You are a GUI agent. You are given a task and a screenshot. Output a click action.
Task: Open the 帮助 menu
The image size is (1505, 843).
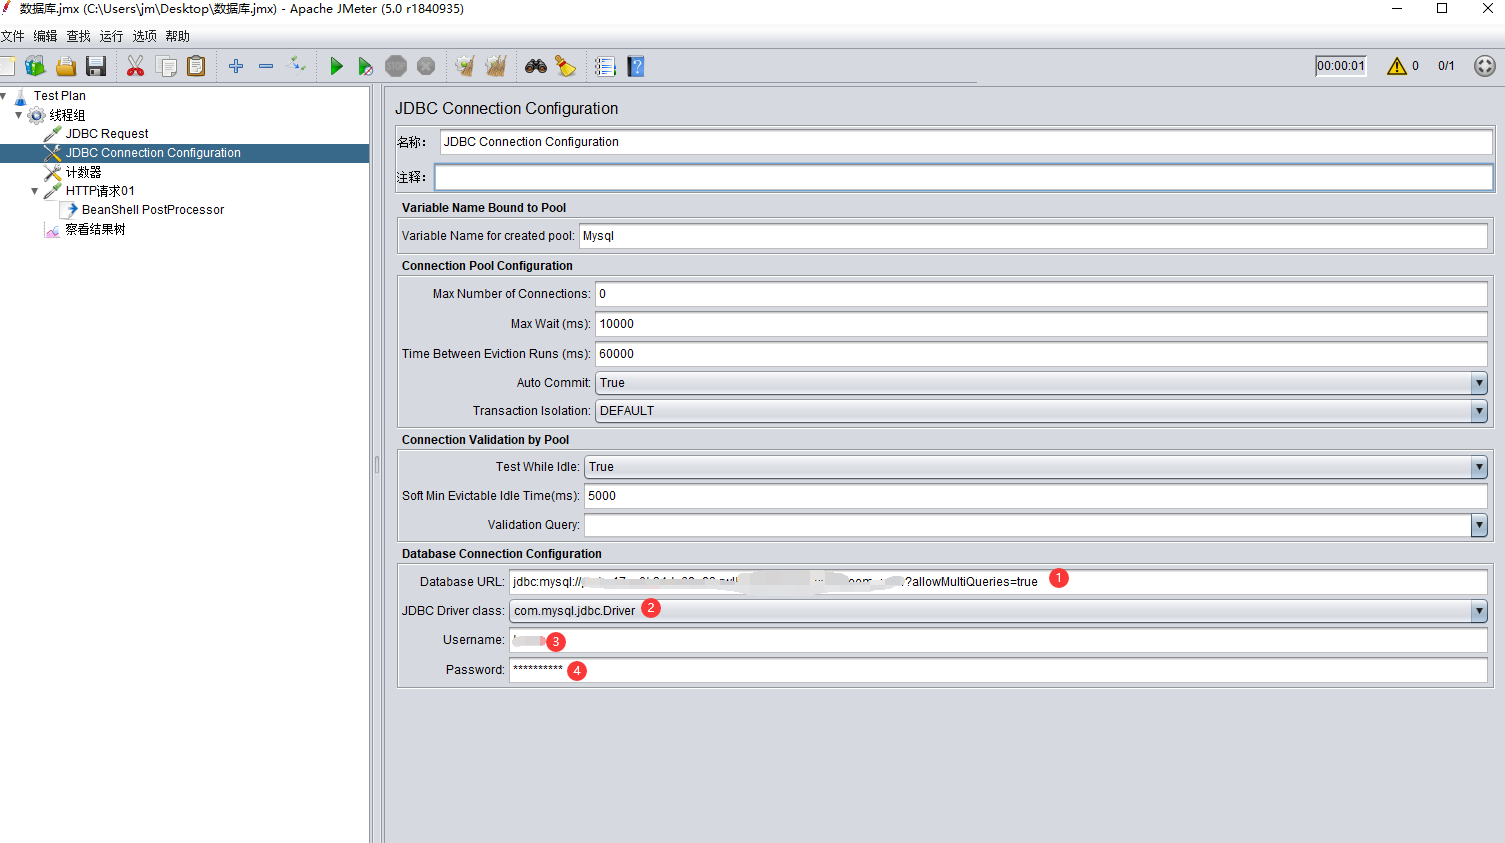pos(178,36)
